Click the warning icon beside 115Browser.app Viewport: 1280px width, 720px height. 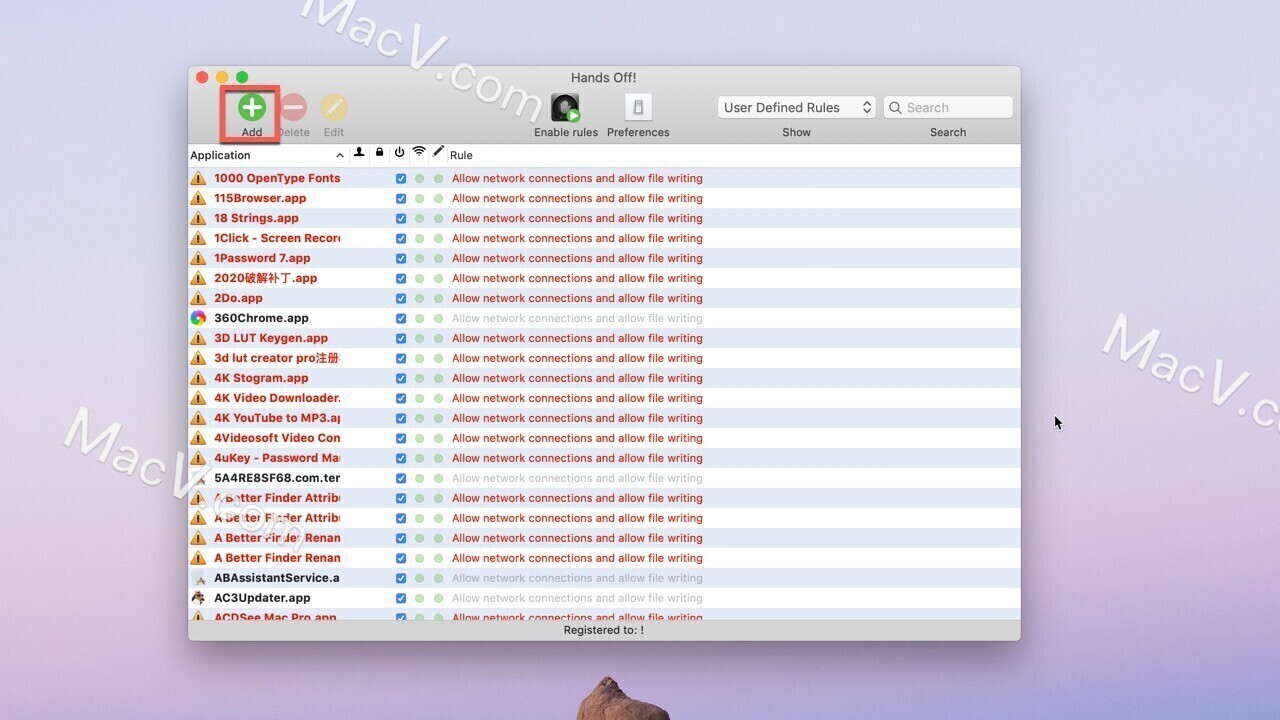tap(198, 198)
